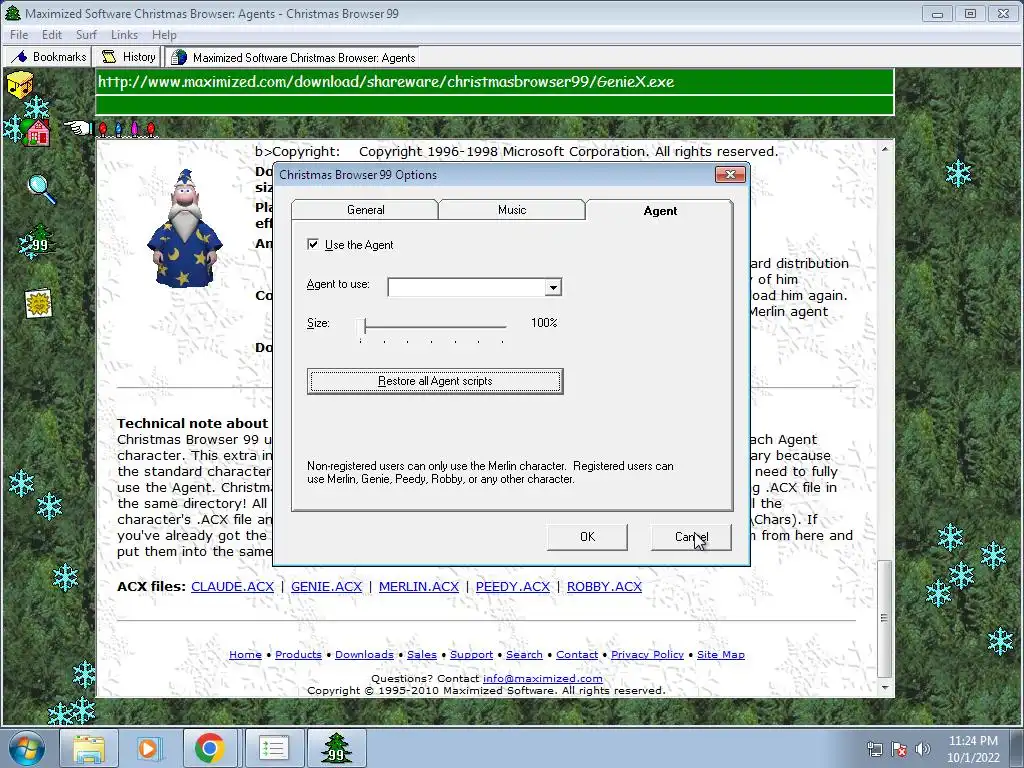Click Cancel in options dialog
1024x768 pixels.
(691, 537)
